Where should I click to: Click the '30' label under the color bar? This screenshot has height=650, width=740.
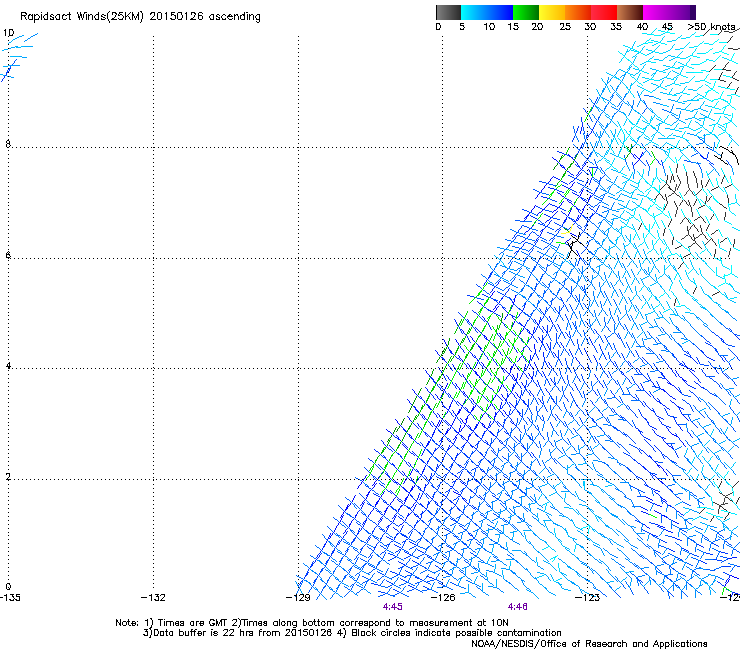pyautogui.click(x=590, y=27)
